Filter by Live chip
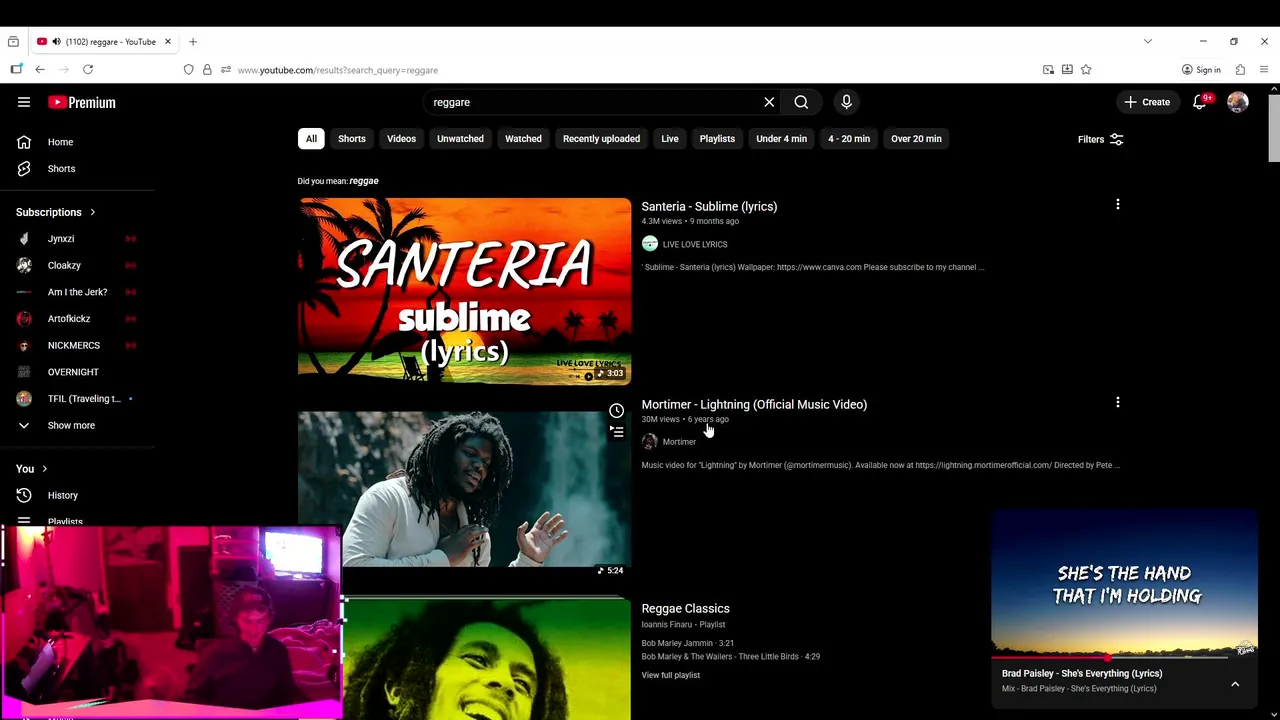 tap(670, 139)
